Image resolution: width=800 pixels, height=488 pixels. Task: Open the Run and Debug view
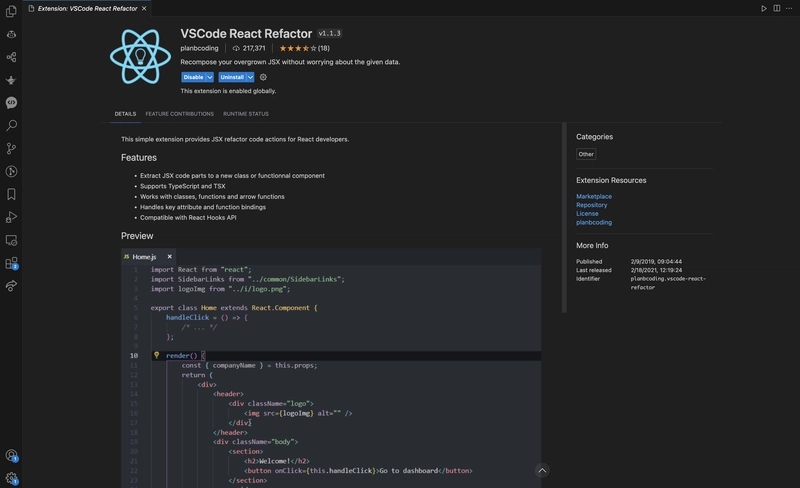point(11,217)
